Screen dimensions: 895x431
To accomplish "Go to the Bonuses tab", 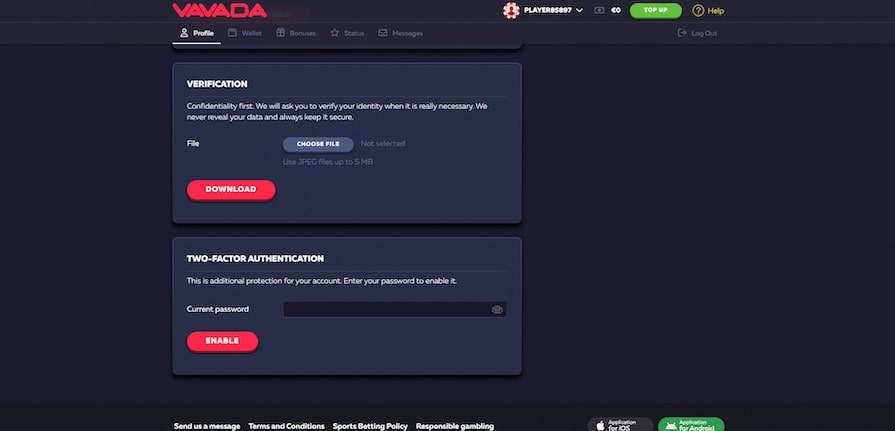I will click(297, 33).
